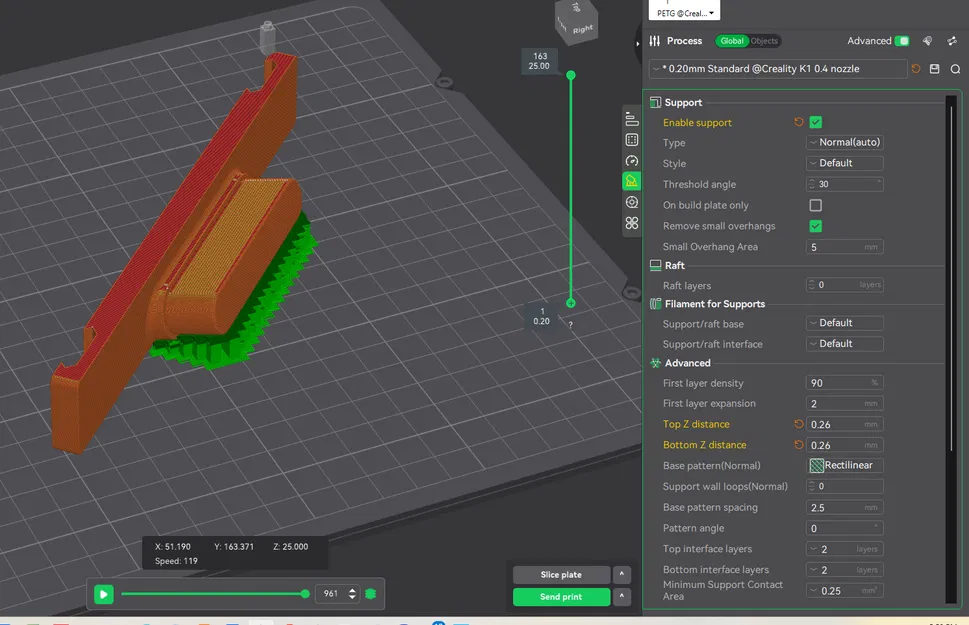Save the current process preset

pos(934,69)
